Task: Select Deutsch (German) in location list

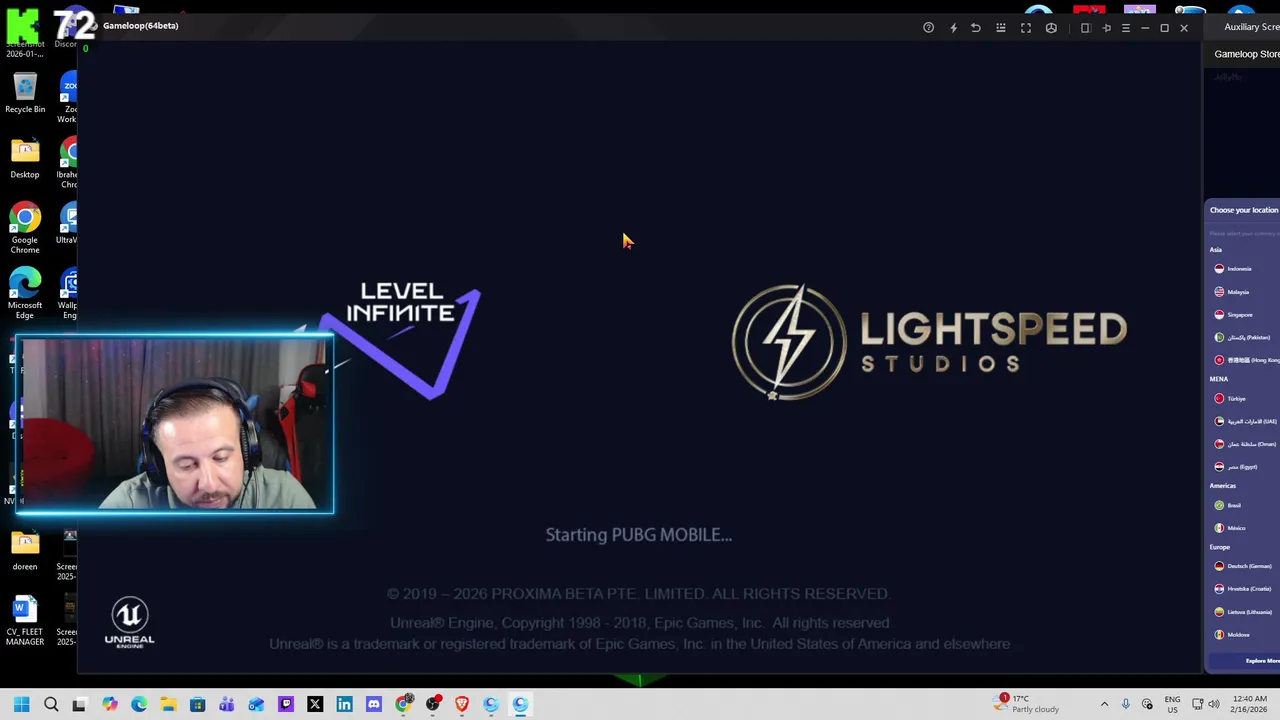Action: [x=1245, y=566]
